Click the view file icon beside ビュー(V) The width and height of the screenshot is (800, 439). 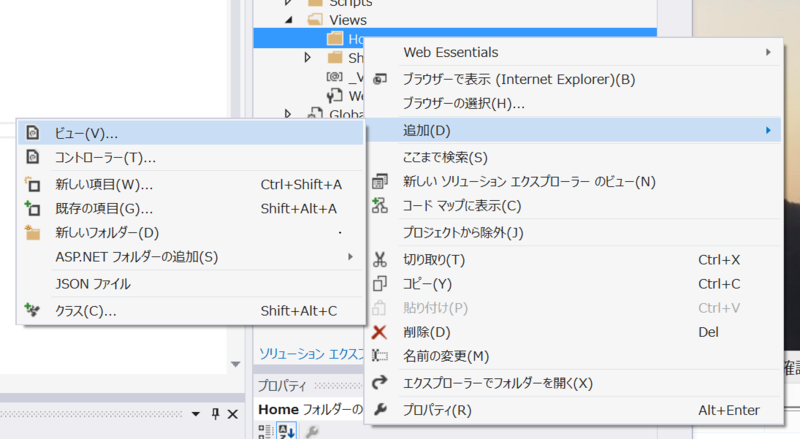[x=33, y=133]
